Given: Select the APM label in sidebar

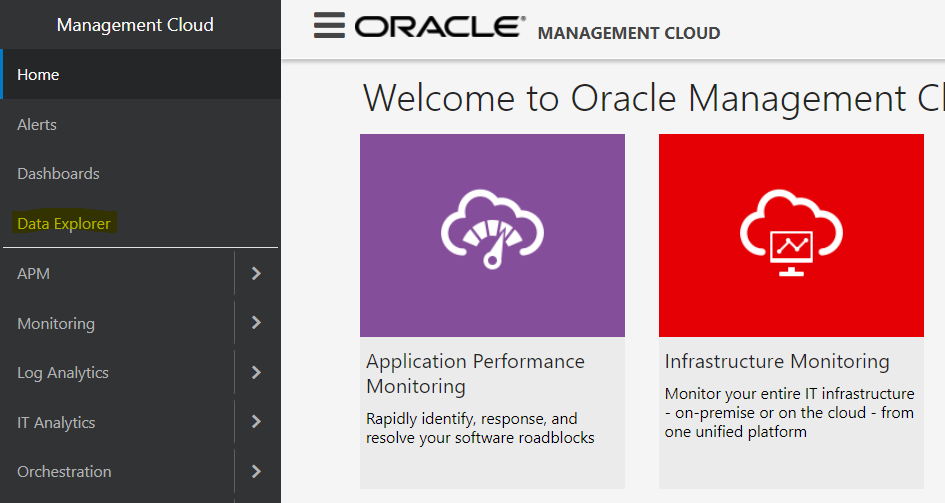Looking at the screenshot, I should [x=33, y=273].
